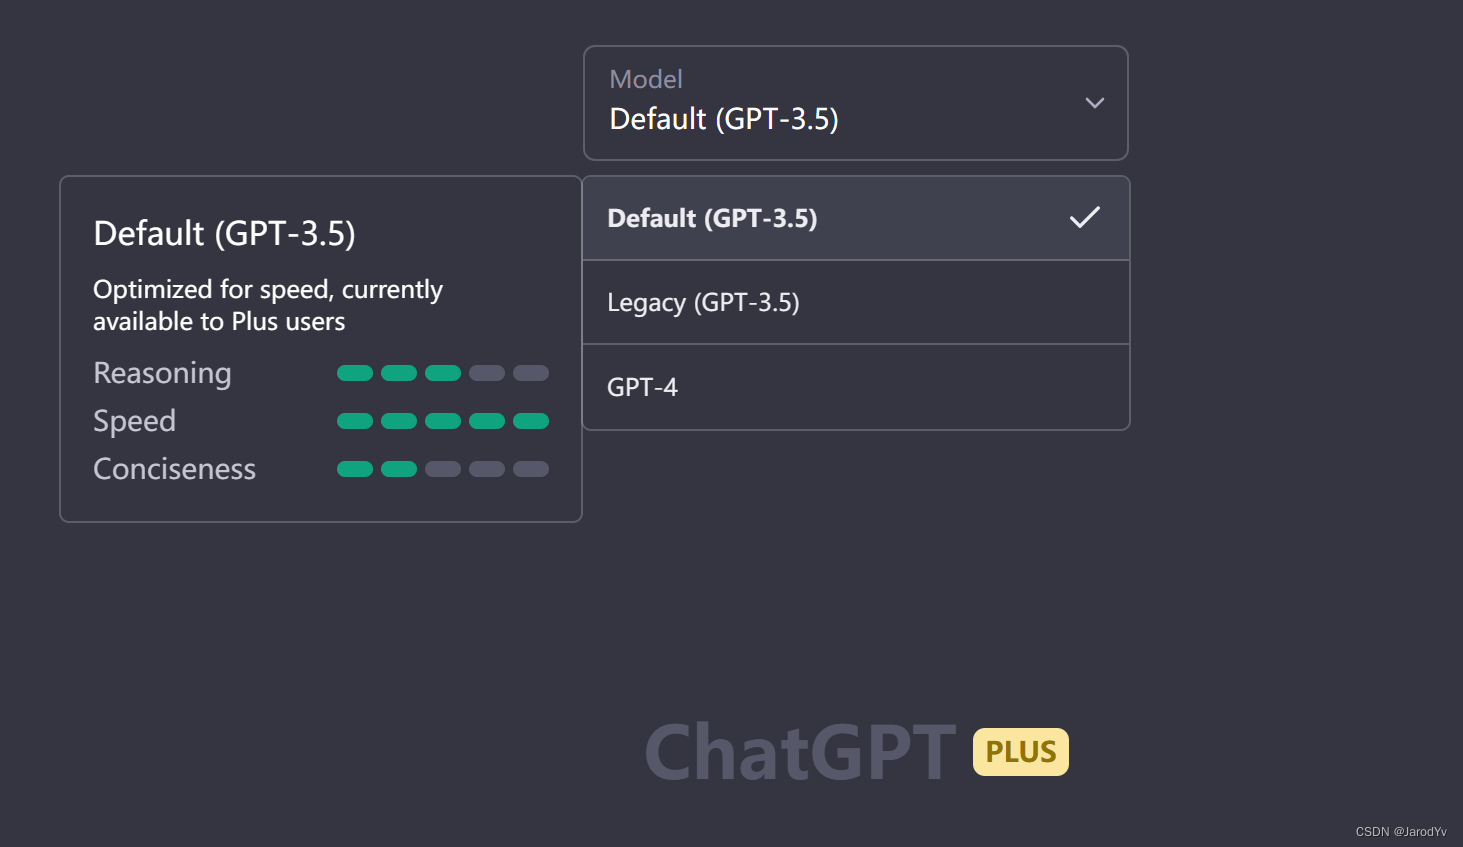Click the Default (GPT-3.5) tooltip heading
The image size is (1463, 847).
[224, 233]
